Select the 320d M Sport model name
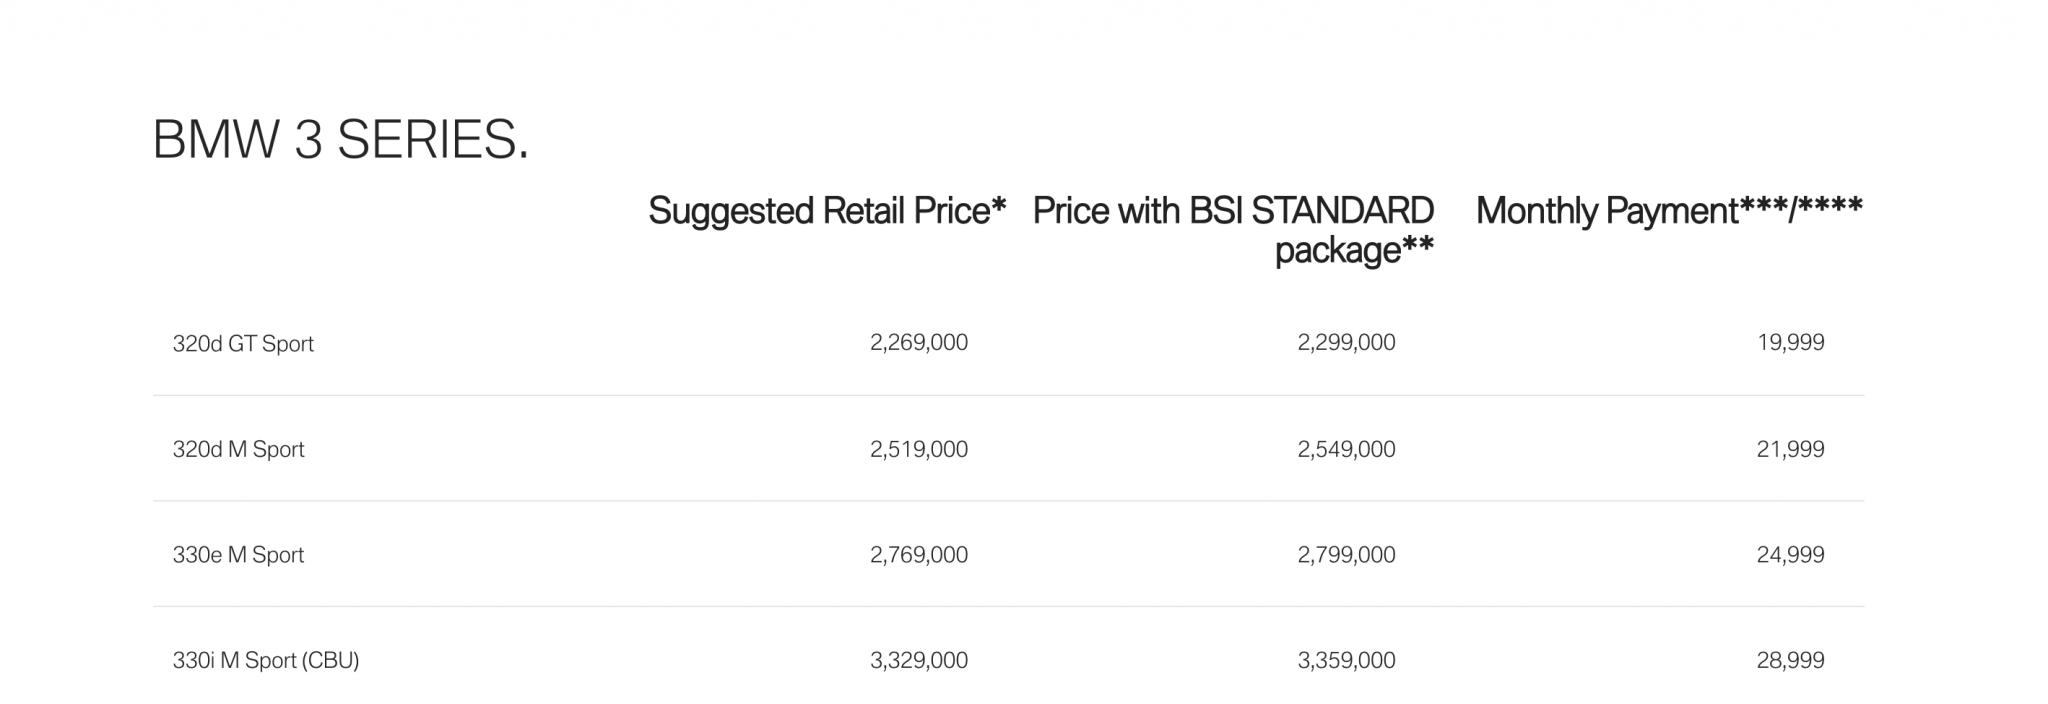This screenshot has height=704, width=2048. 238,450
